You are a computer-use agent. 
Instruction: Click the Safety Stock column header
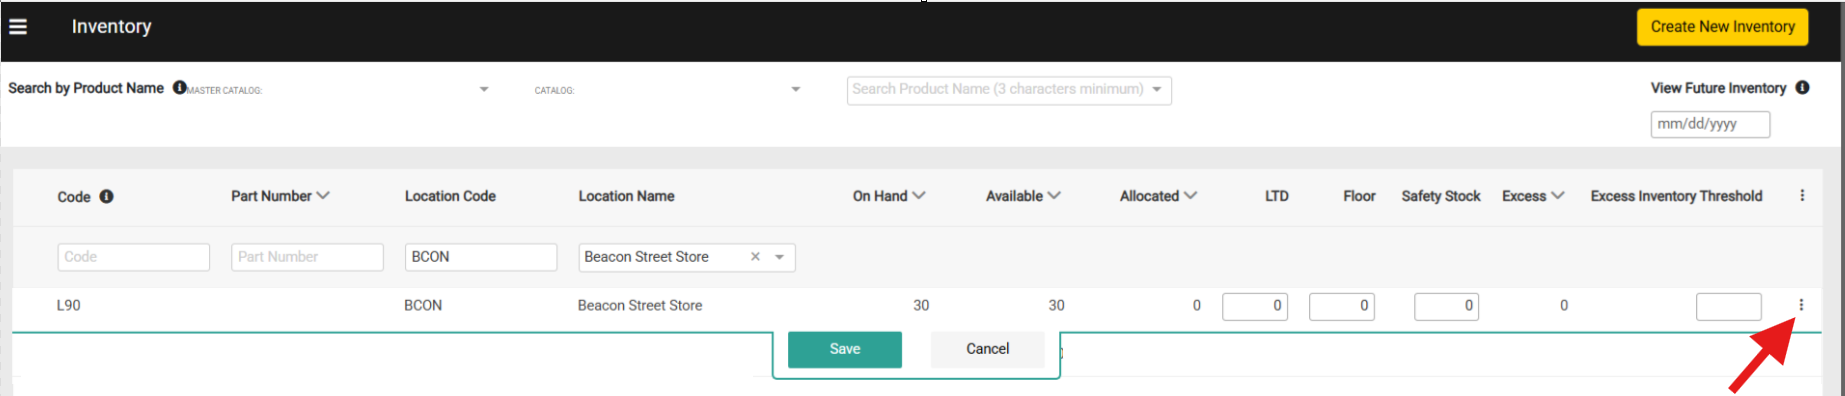1441,196
